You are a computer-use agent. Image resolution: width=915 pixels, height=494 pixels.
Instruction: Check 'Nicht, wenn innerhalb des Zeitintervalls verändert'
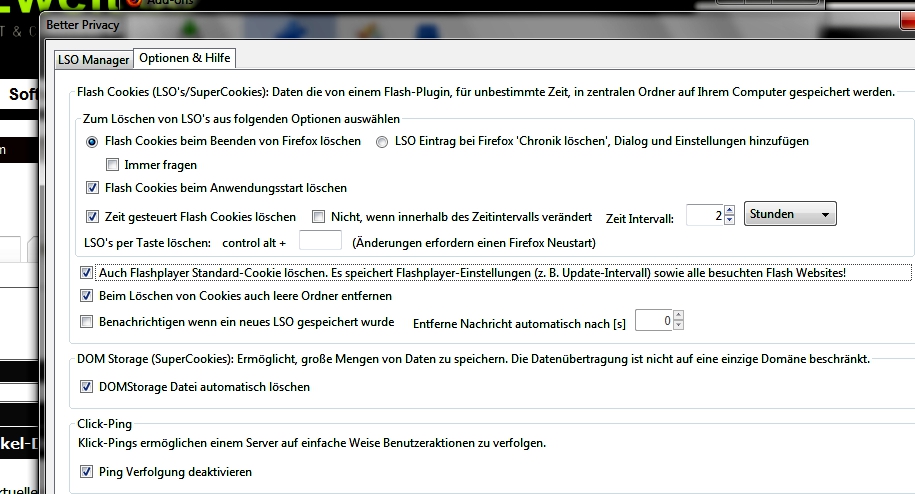pyautogui.click(x=318, y=217)
